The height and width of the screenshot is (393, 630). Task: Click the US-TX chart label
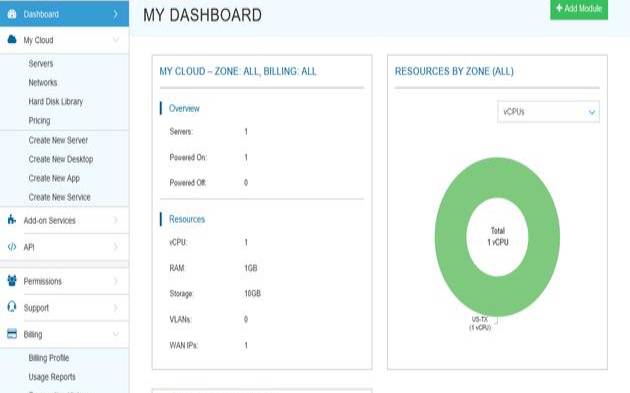point(480,323)
